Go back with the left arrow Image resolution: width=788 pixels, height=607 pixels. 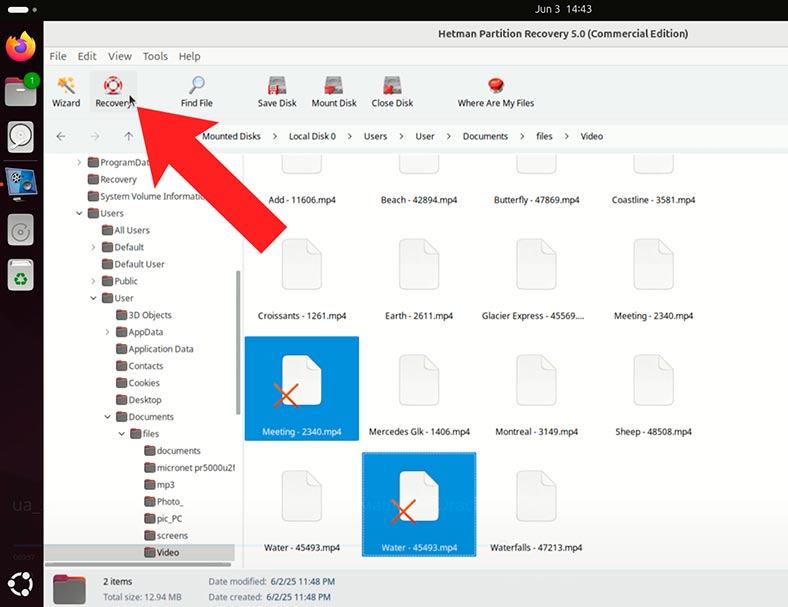(61, 136)
